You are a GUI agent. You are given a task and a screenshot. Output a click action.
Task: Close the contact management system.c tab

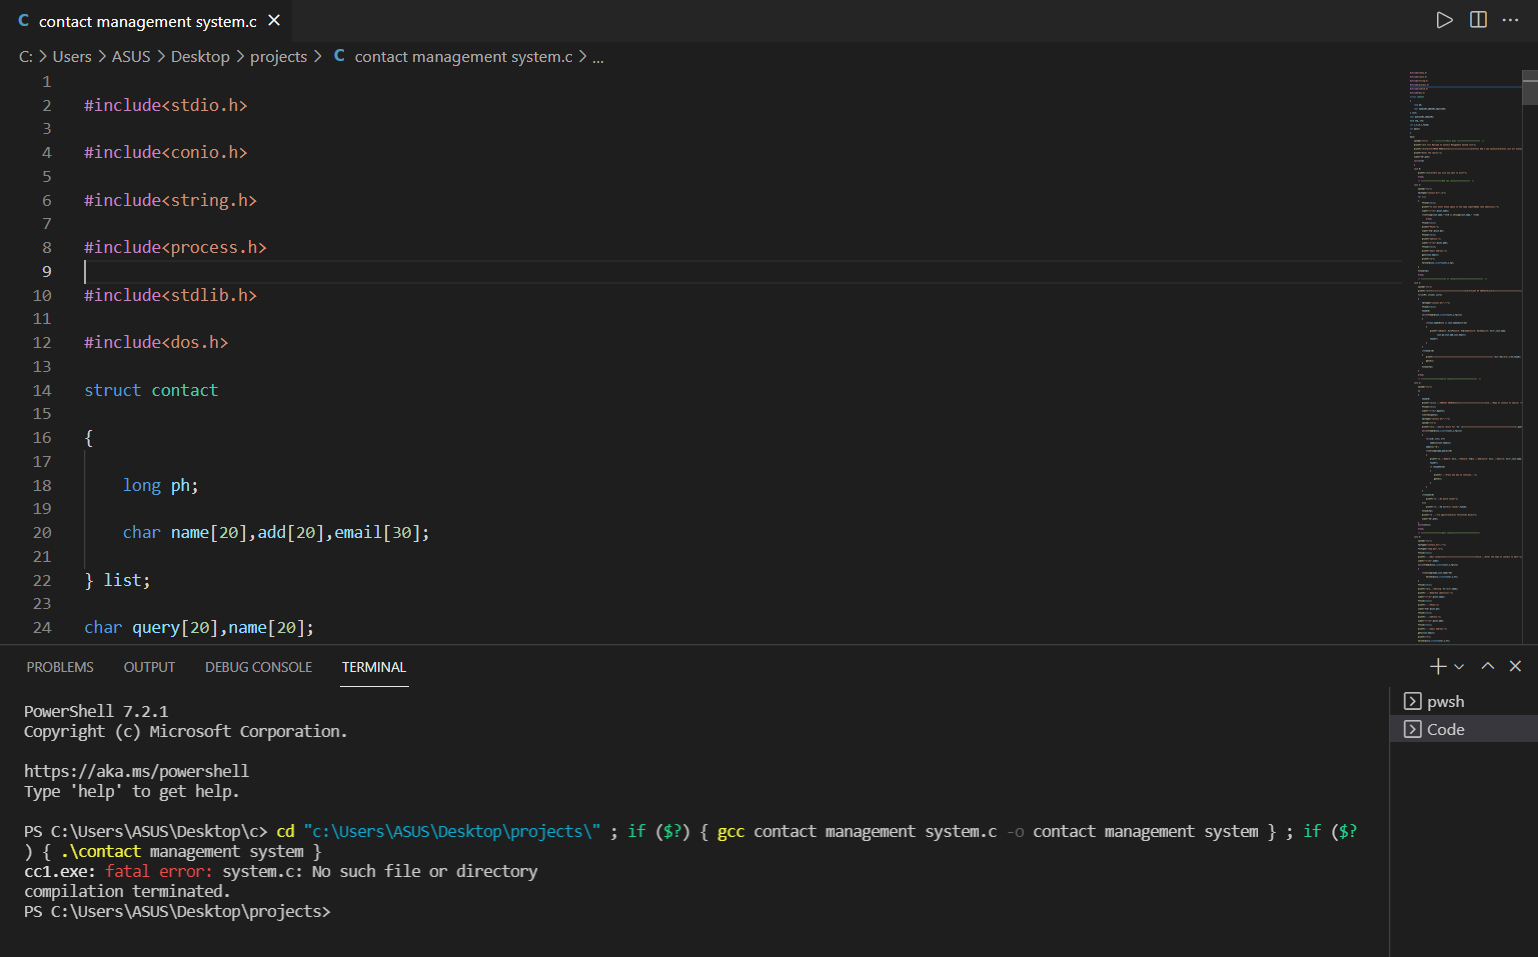(x=273, y=20)
